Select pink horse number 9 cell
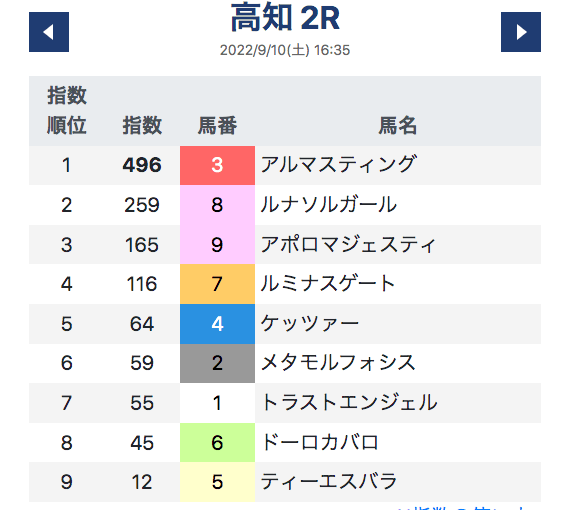Image resolution: width=569 pixels, height=510 pixels. 217,245
